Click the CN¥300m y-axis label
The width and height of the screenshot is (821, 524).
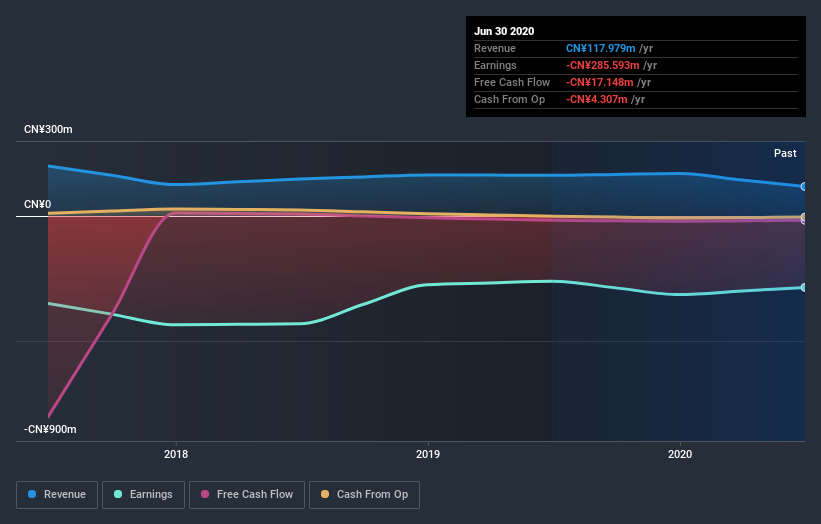48,129
